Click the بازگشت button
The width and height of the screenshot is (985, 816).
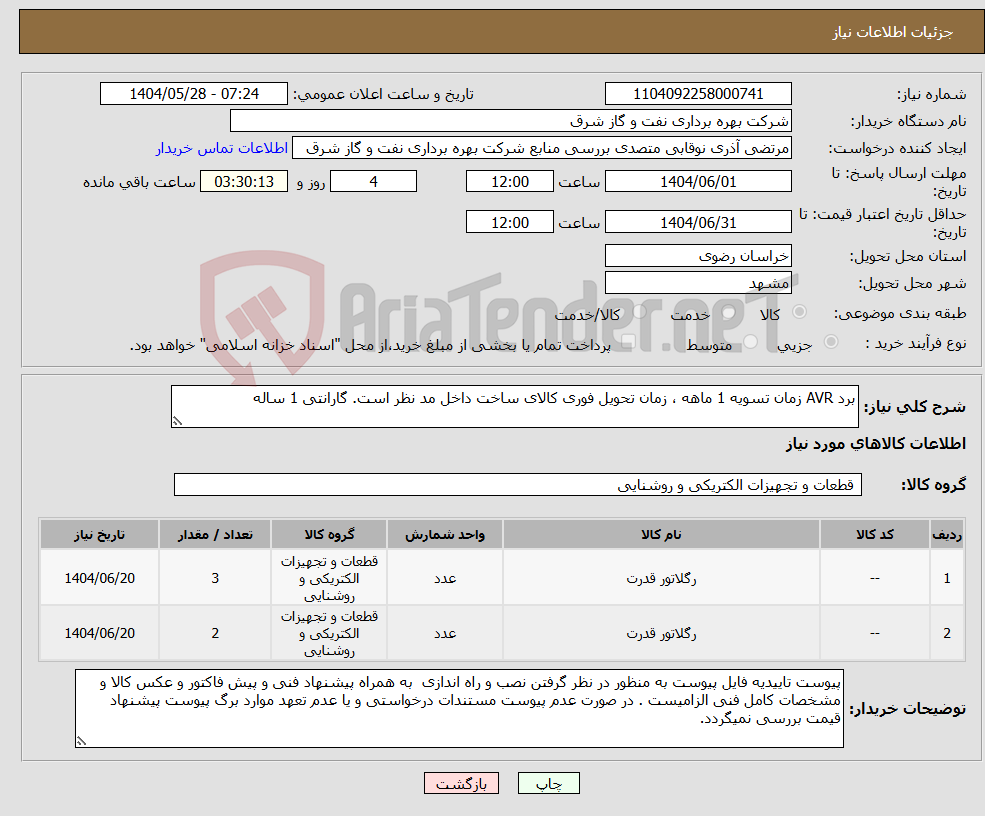[x=460, y=783]
